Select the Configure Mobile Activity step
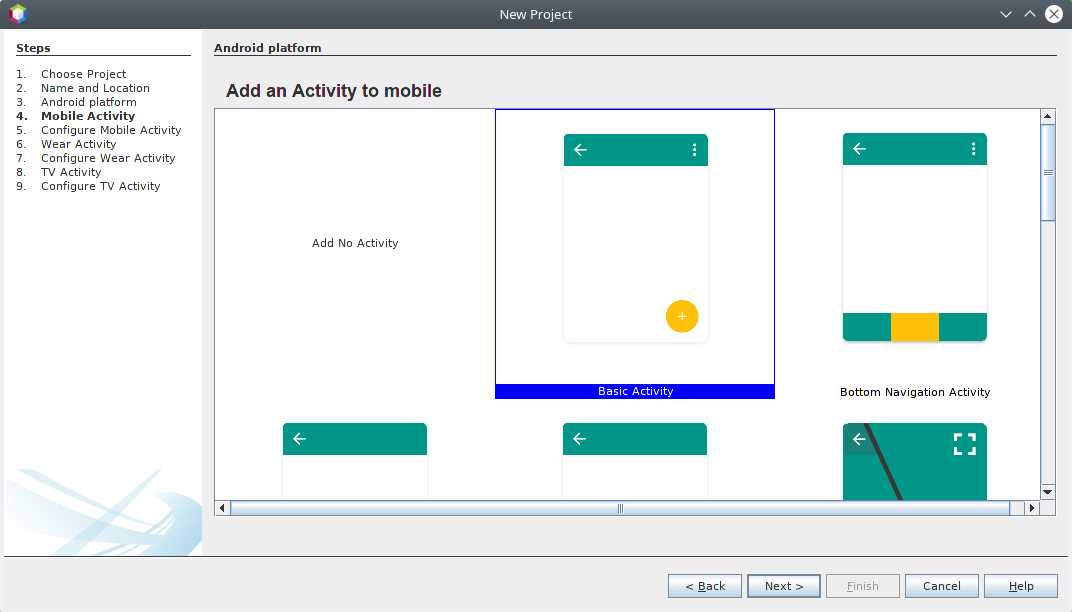The width and height of the screenshot is (1072, 612). [110, 130]
